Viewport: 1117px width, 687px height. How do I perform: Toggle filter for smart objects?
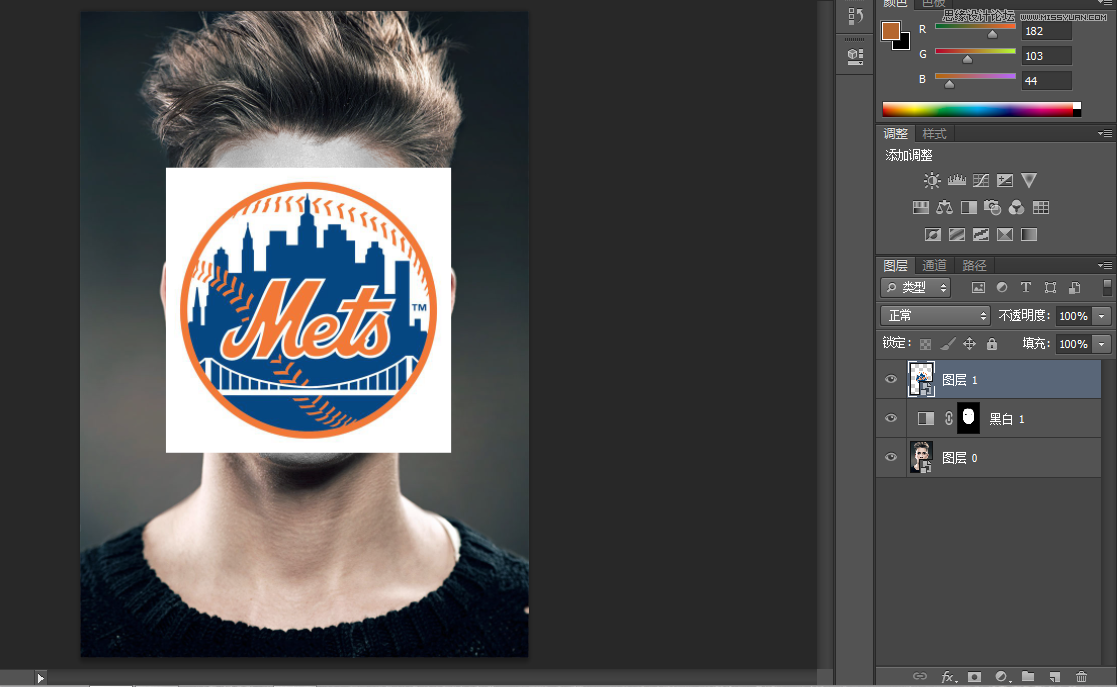point(1074,287)
